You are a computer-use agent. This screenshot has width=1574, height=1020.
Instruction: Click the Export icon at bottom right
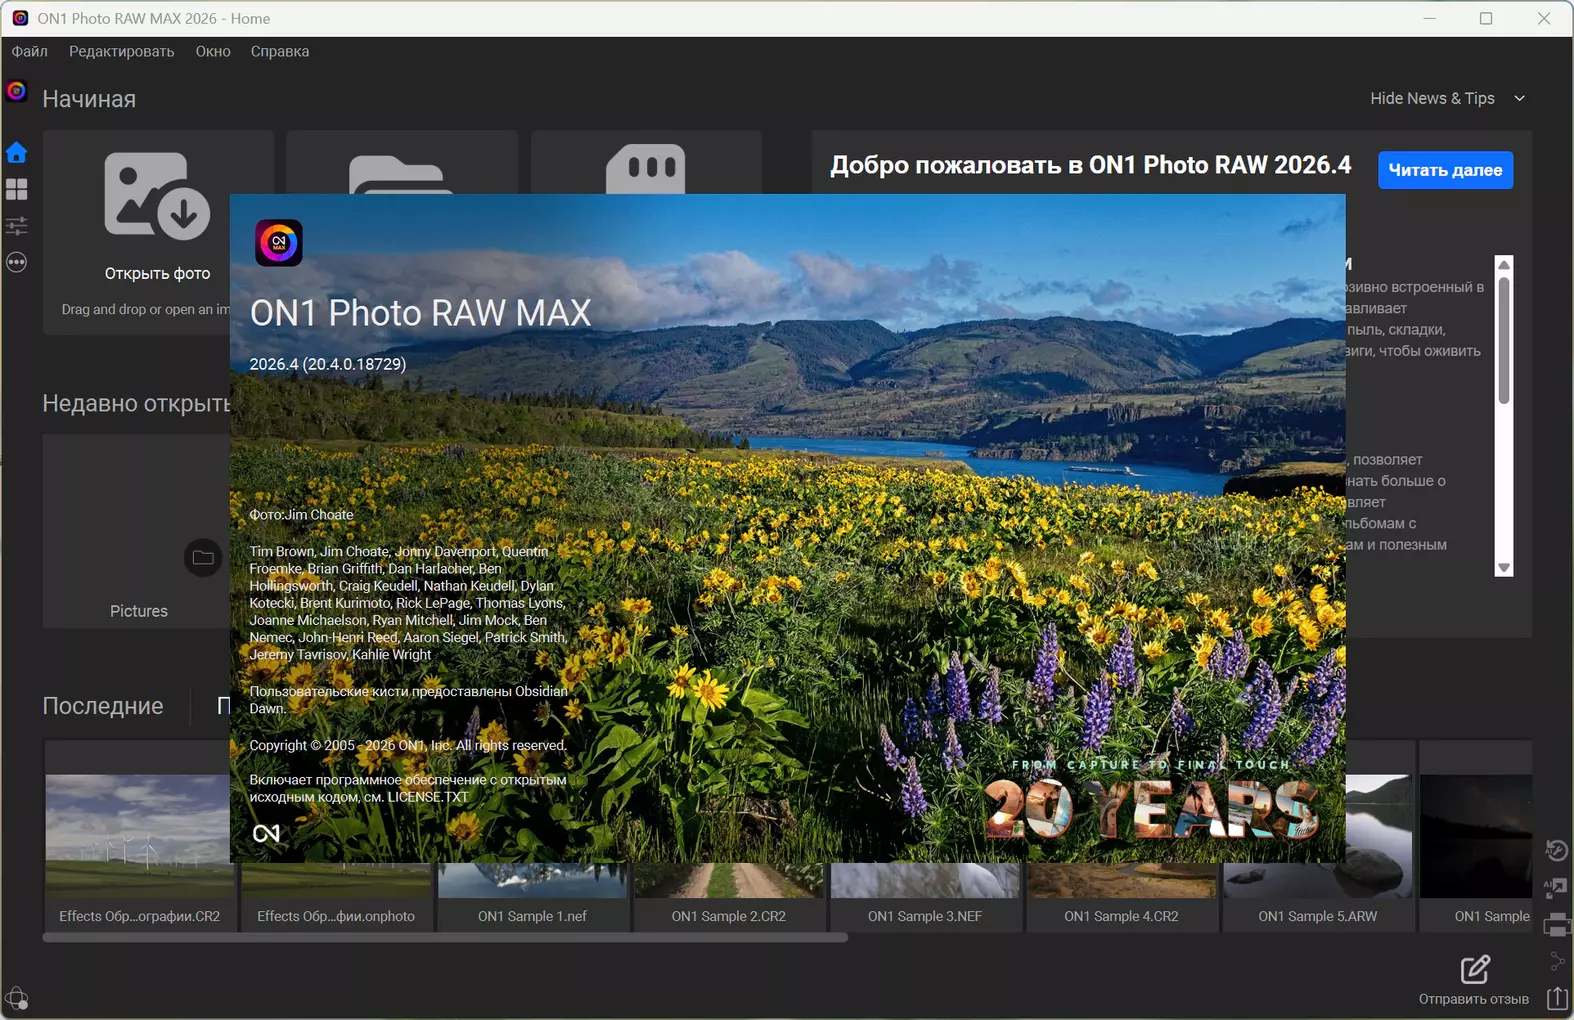1557,998
